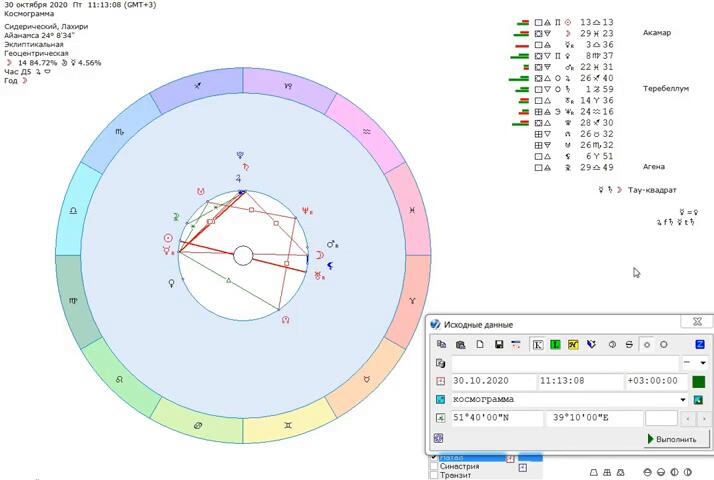714x480 pixels.
Task: Expand the dropdown next to the name field
Action: (x=702, y=363)
